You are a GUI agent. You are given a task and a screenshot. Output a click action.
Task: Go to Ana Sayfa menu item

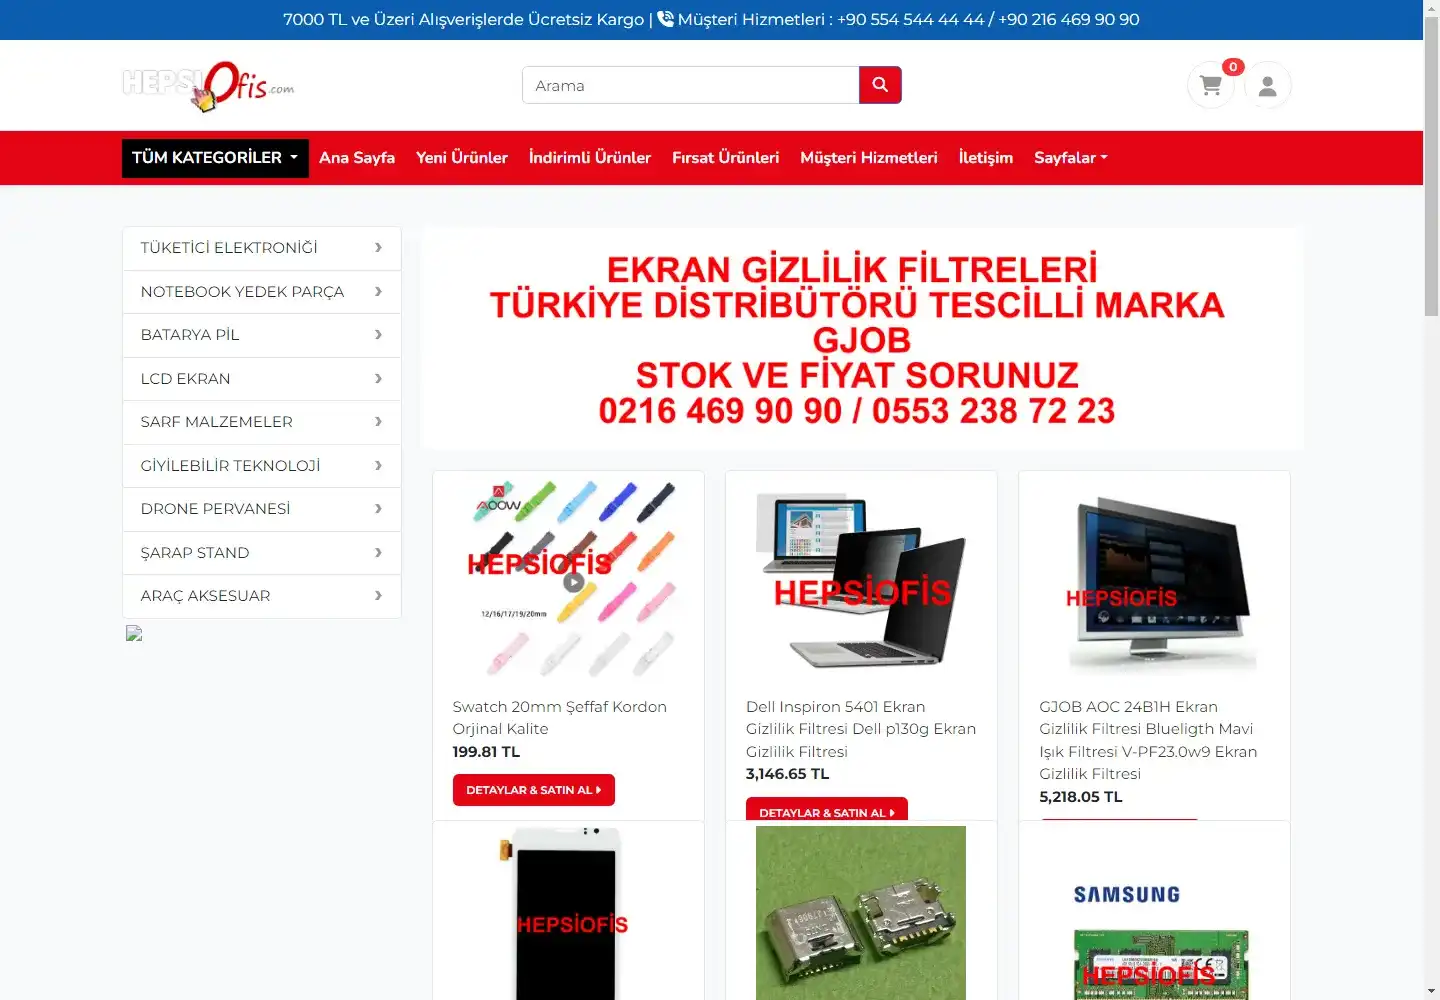pos(357,158)
